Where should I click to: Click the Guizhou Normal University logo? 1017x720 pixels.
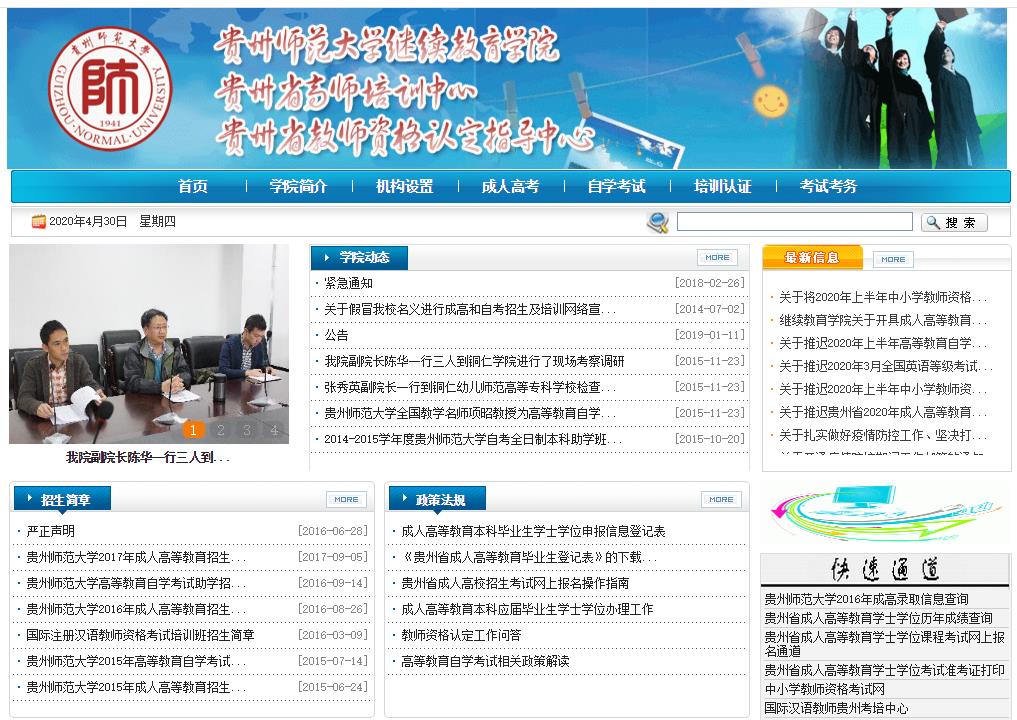(111, 88)
